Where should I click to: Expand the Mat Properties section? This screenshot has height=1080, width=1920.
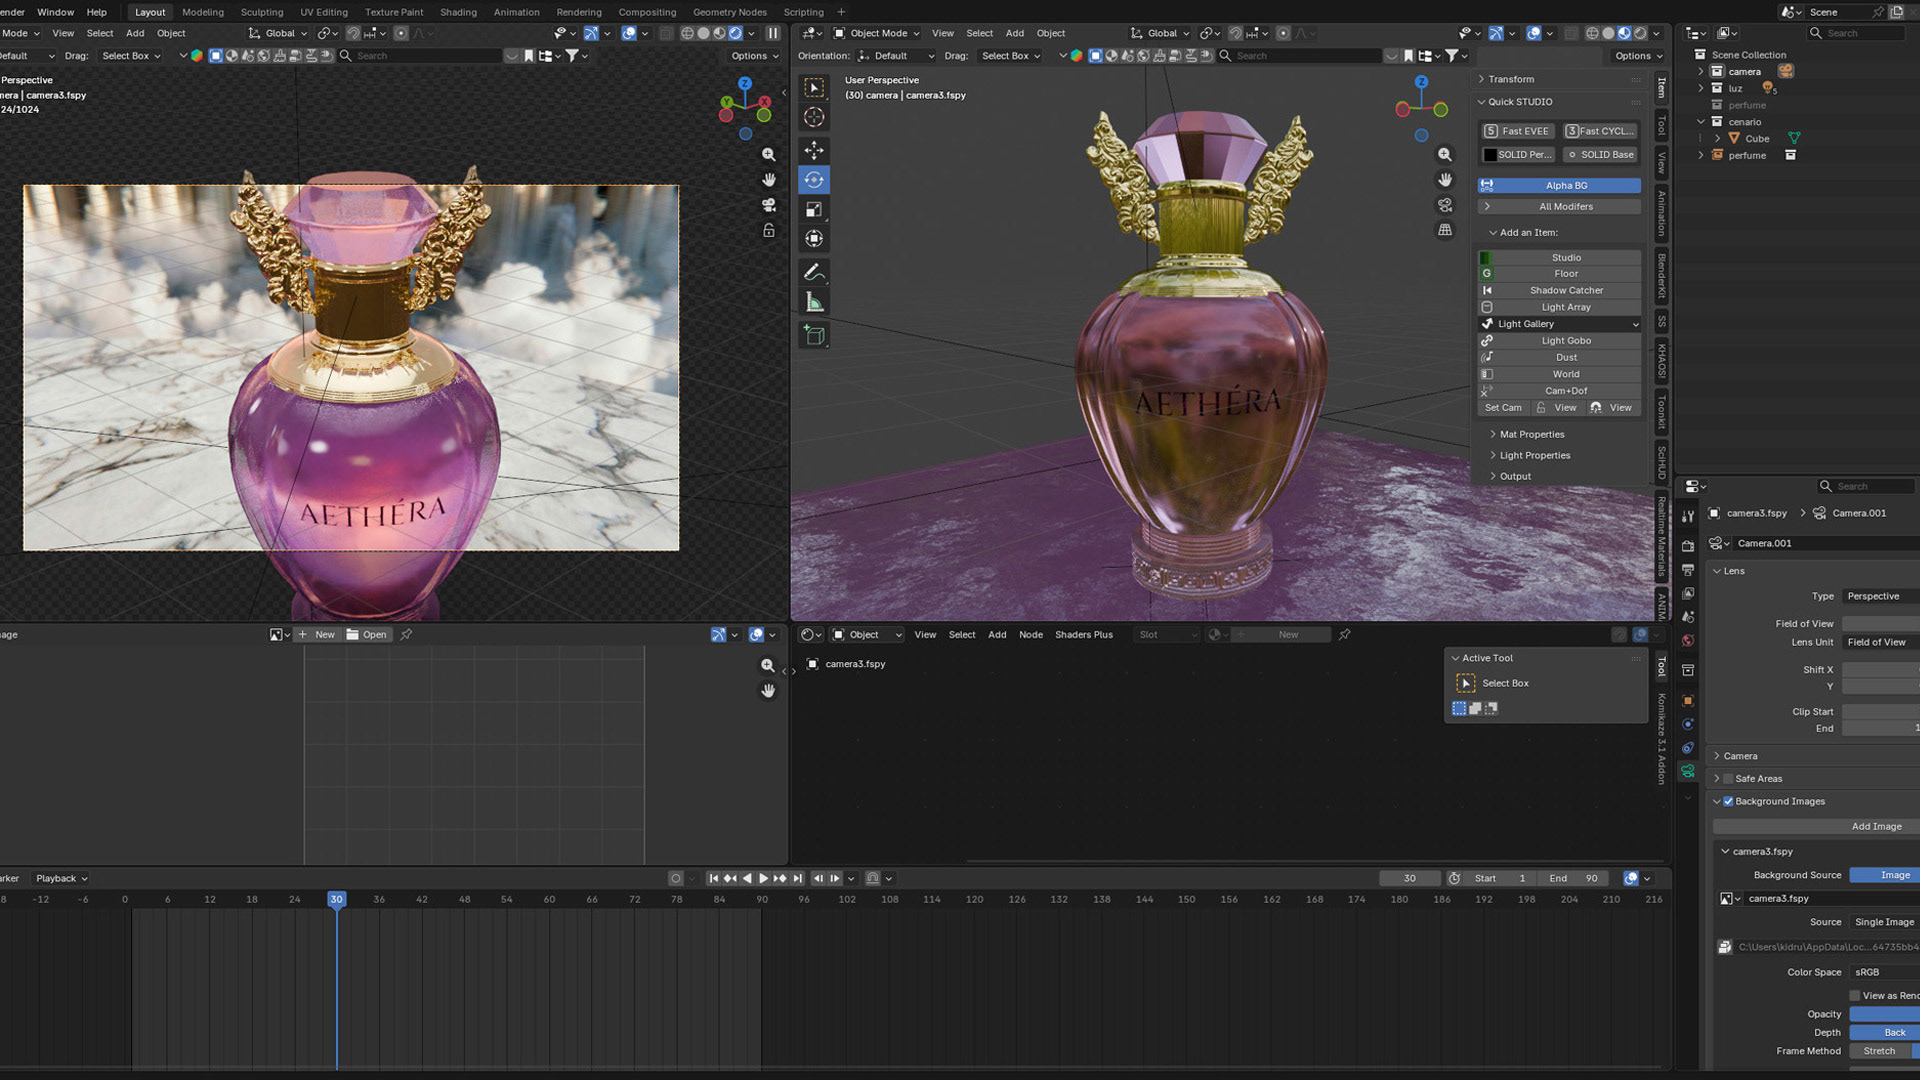(x=1531, y=434)
